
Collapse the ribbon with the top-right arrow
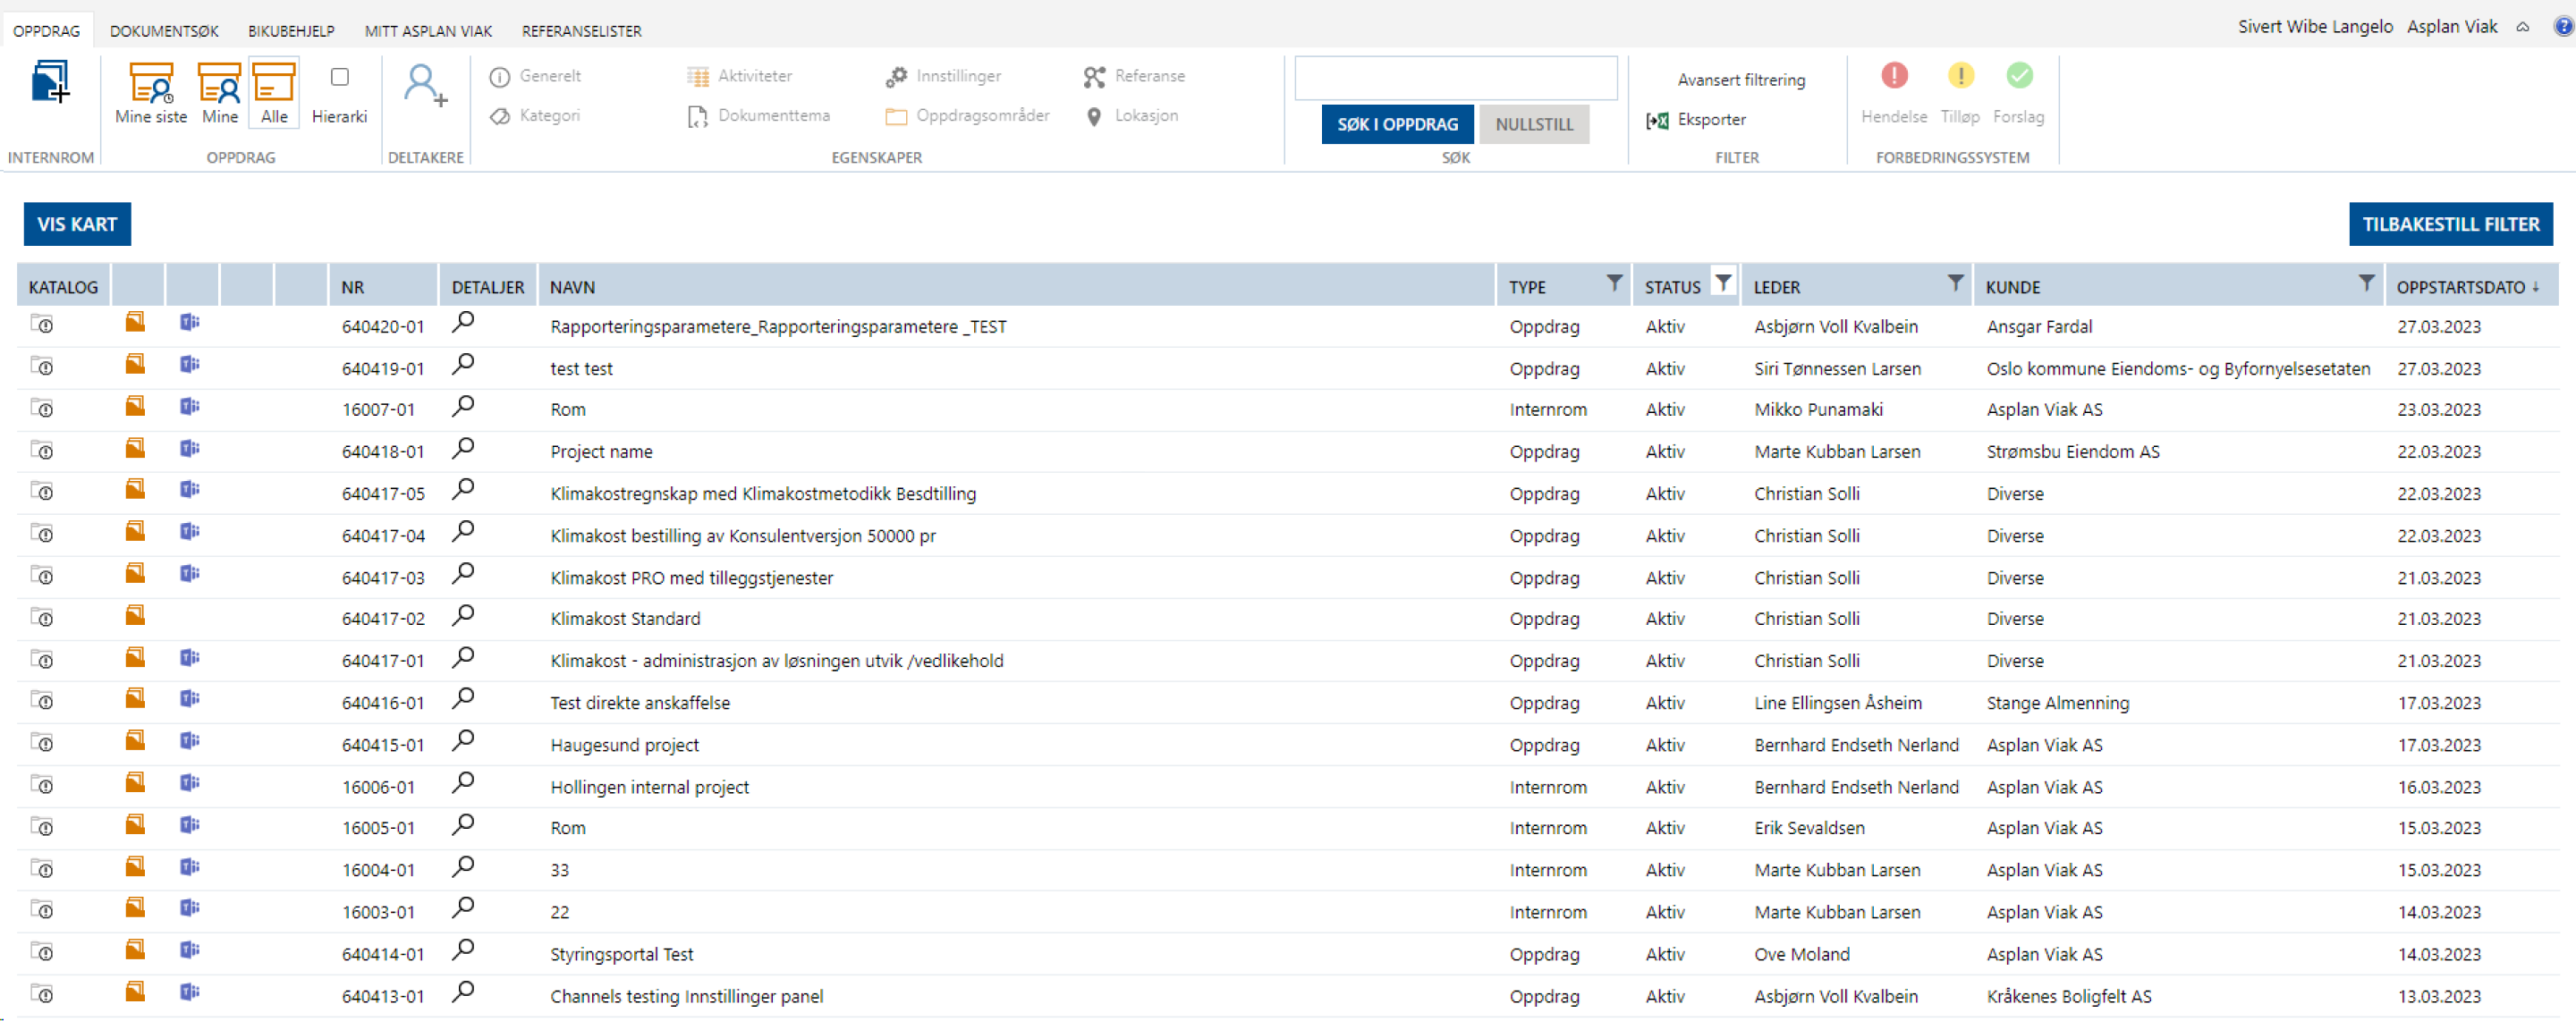click(x=2522, y=28)
